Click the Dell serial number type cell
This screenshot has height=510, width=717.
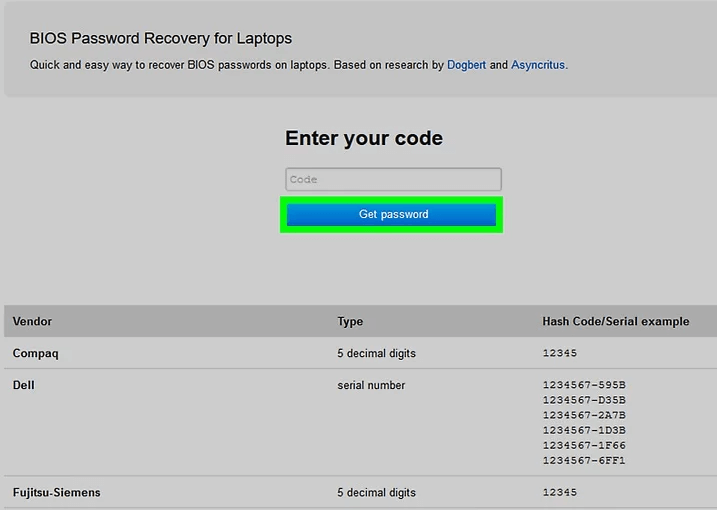point(371,385)
